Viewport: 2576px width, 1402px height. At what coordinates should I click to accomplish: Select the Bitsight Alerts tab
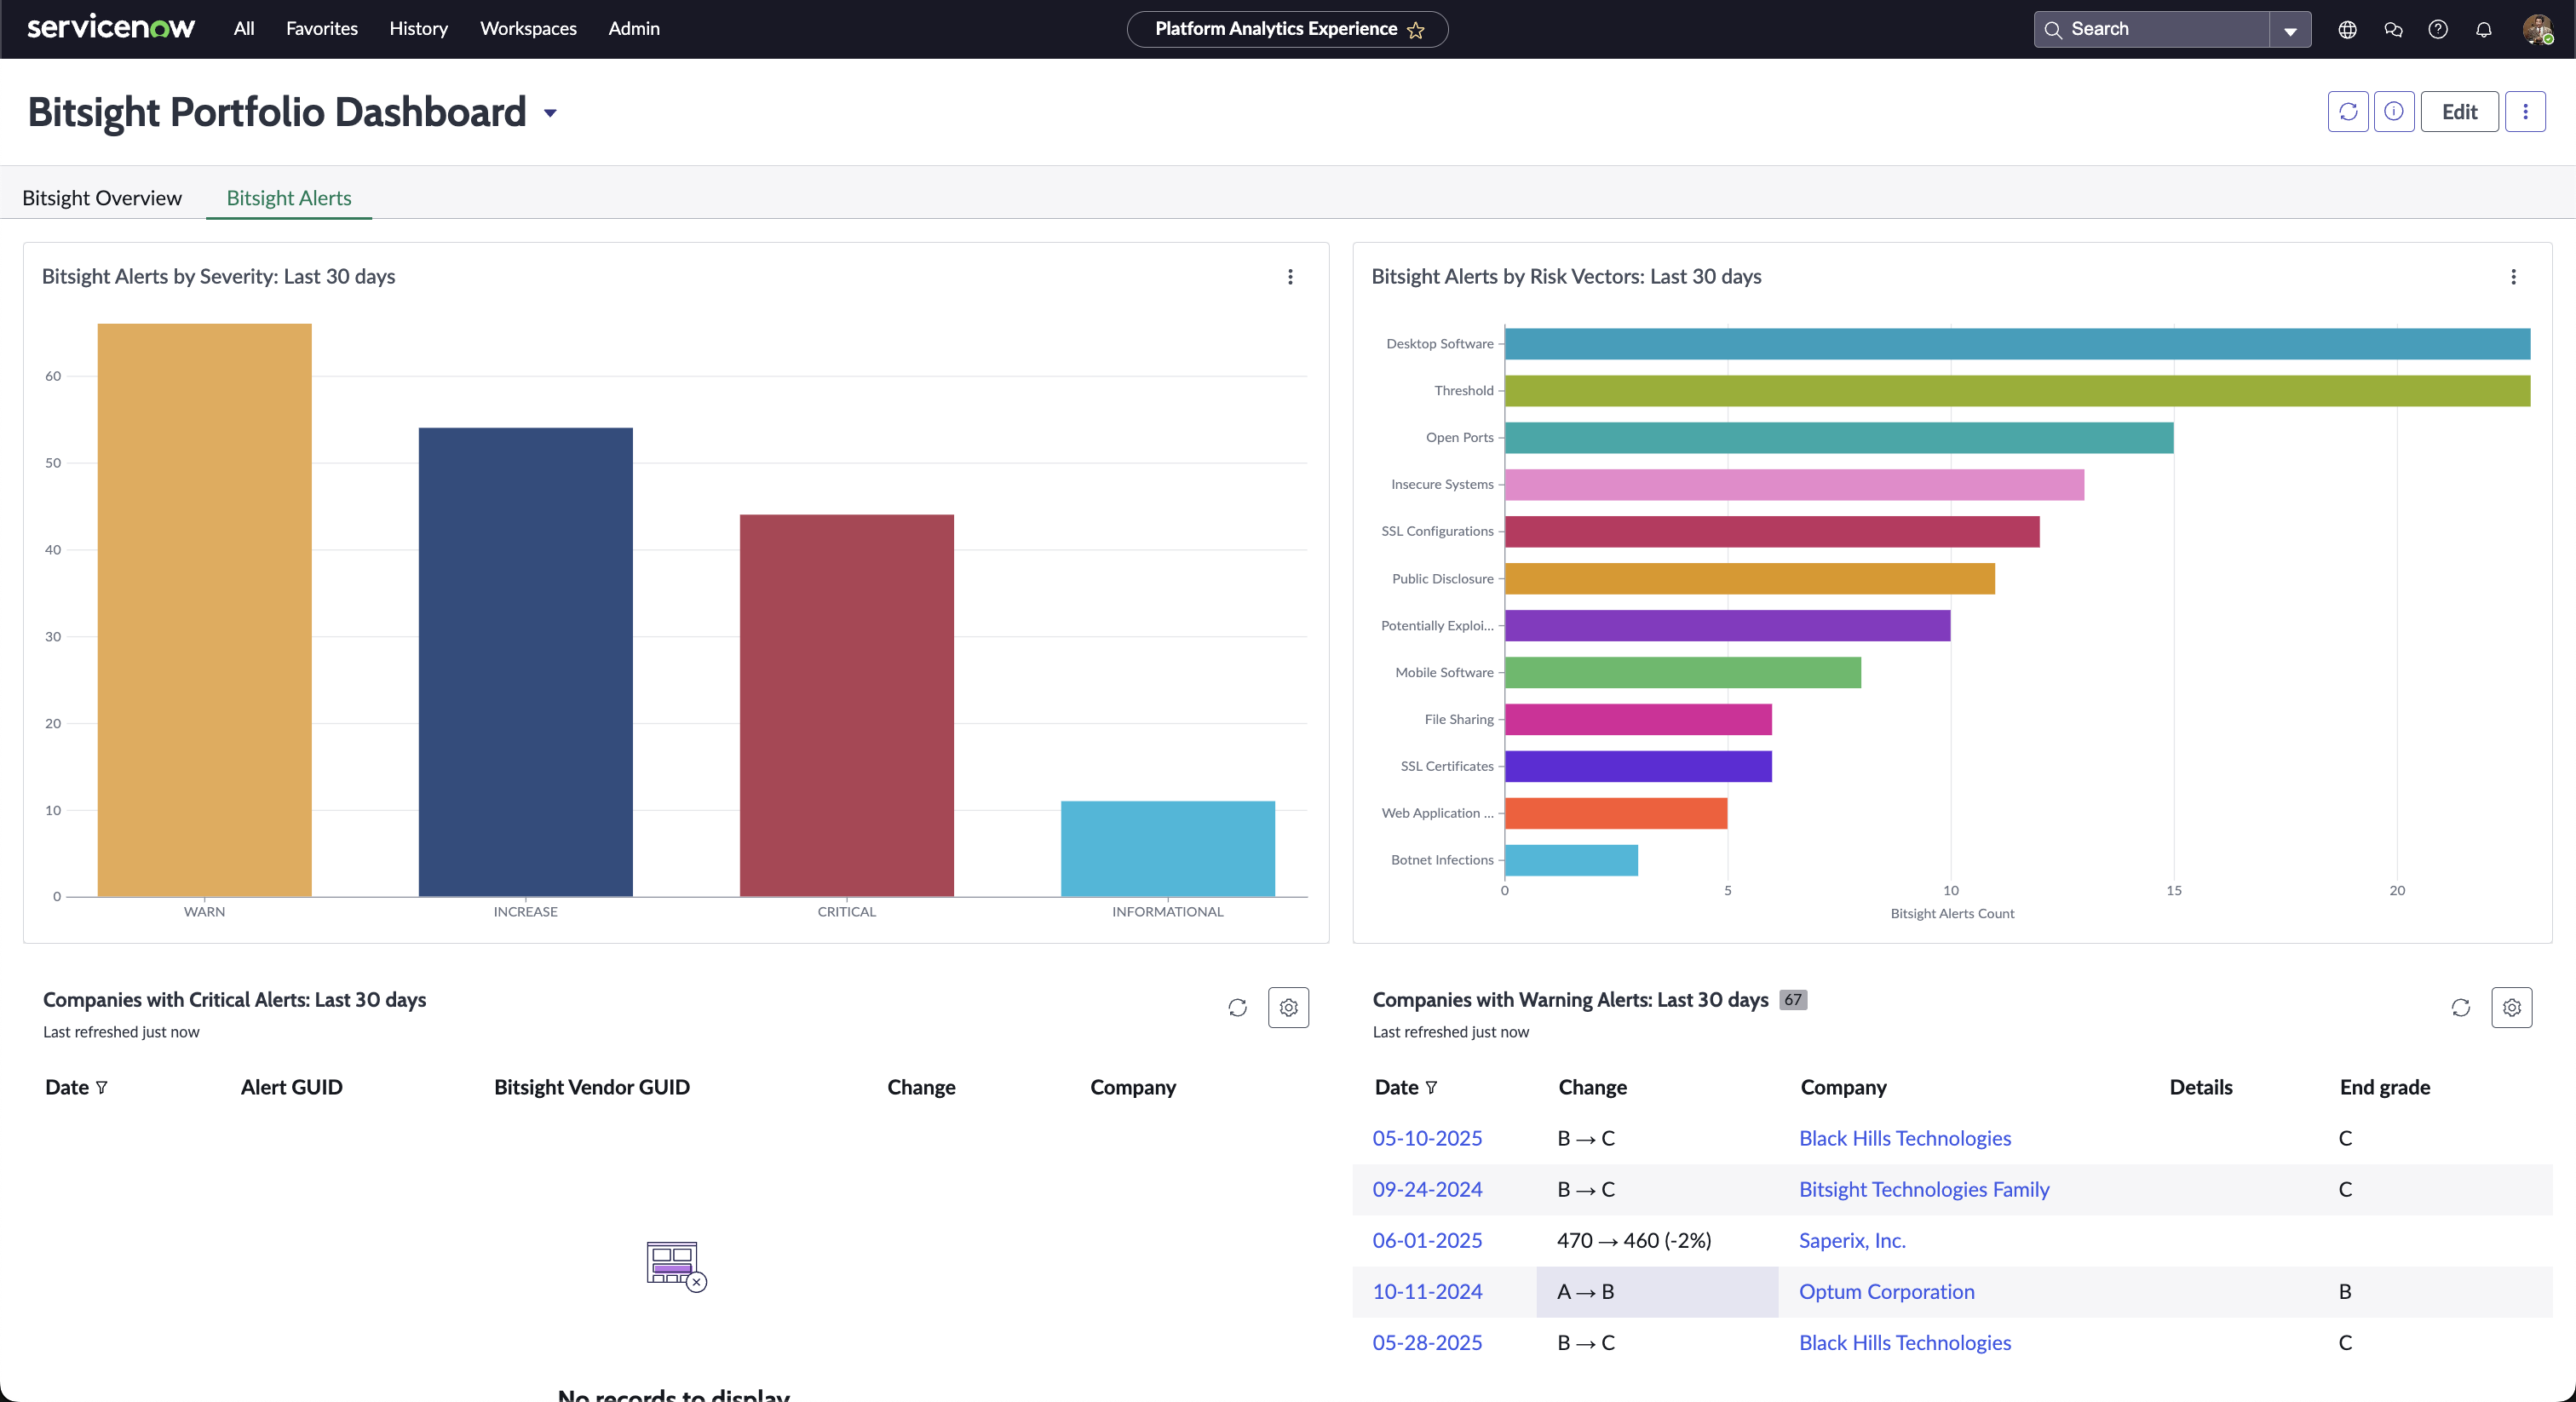[289, 198]
